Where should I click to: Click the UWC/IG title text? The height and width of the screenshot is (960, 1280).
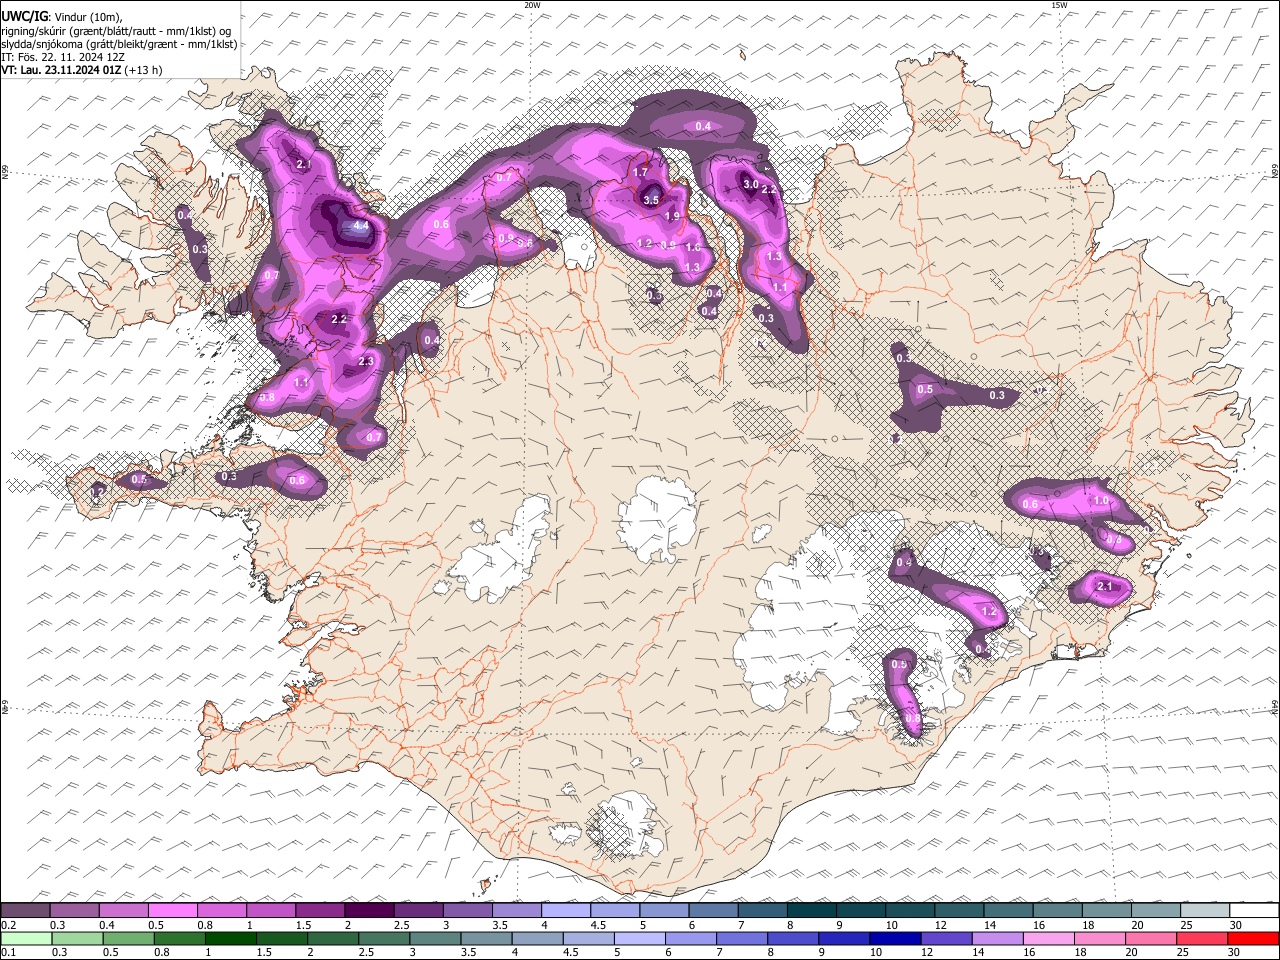[x=24, y=17]
